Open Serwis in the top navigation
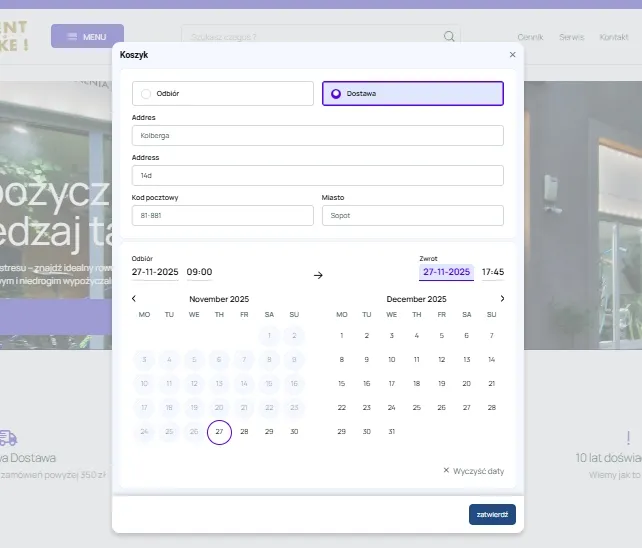The image size is (642, 548). [x=571, y=37]
